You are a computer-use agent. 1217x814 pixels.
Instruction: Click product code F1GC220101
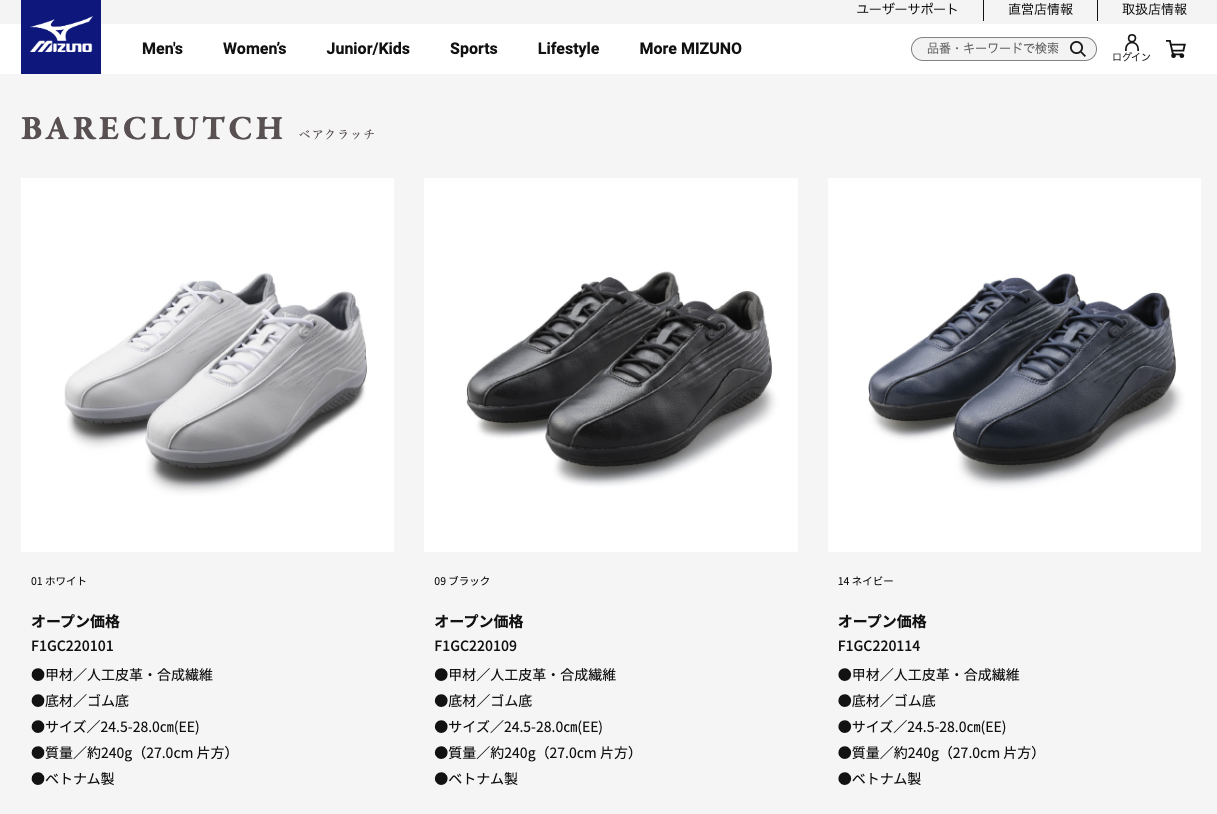(72, 646)
